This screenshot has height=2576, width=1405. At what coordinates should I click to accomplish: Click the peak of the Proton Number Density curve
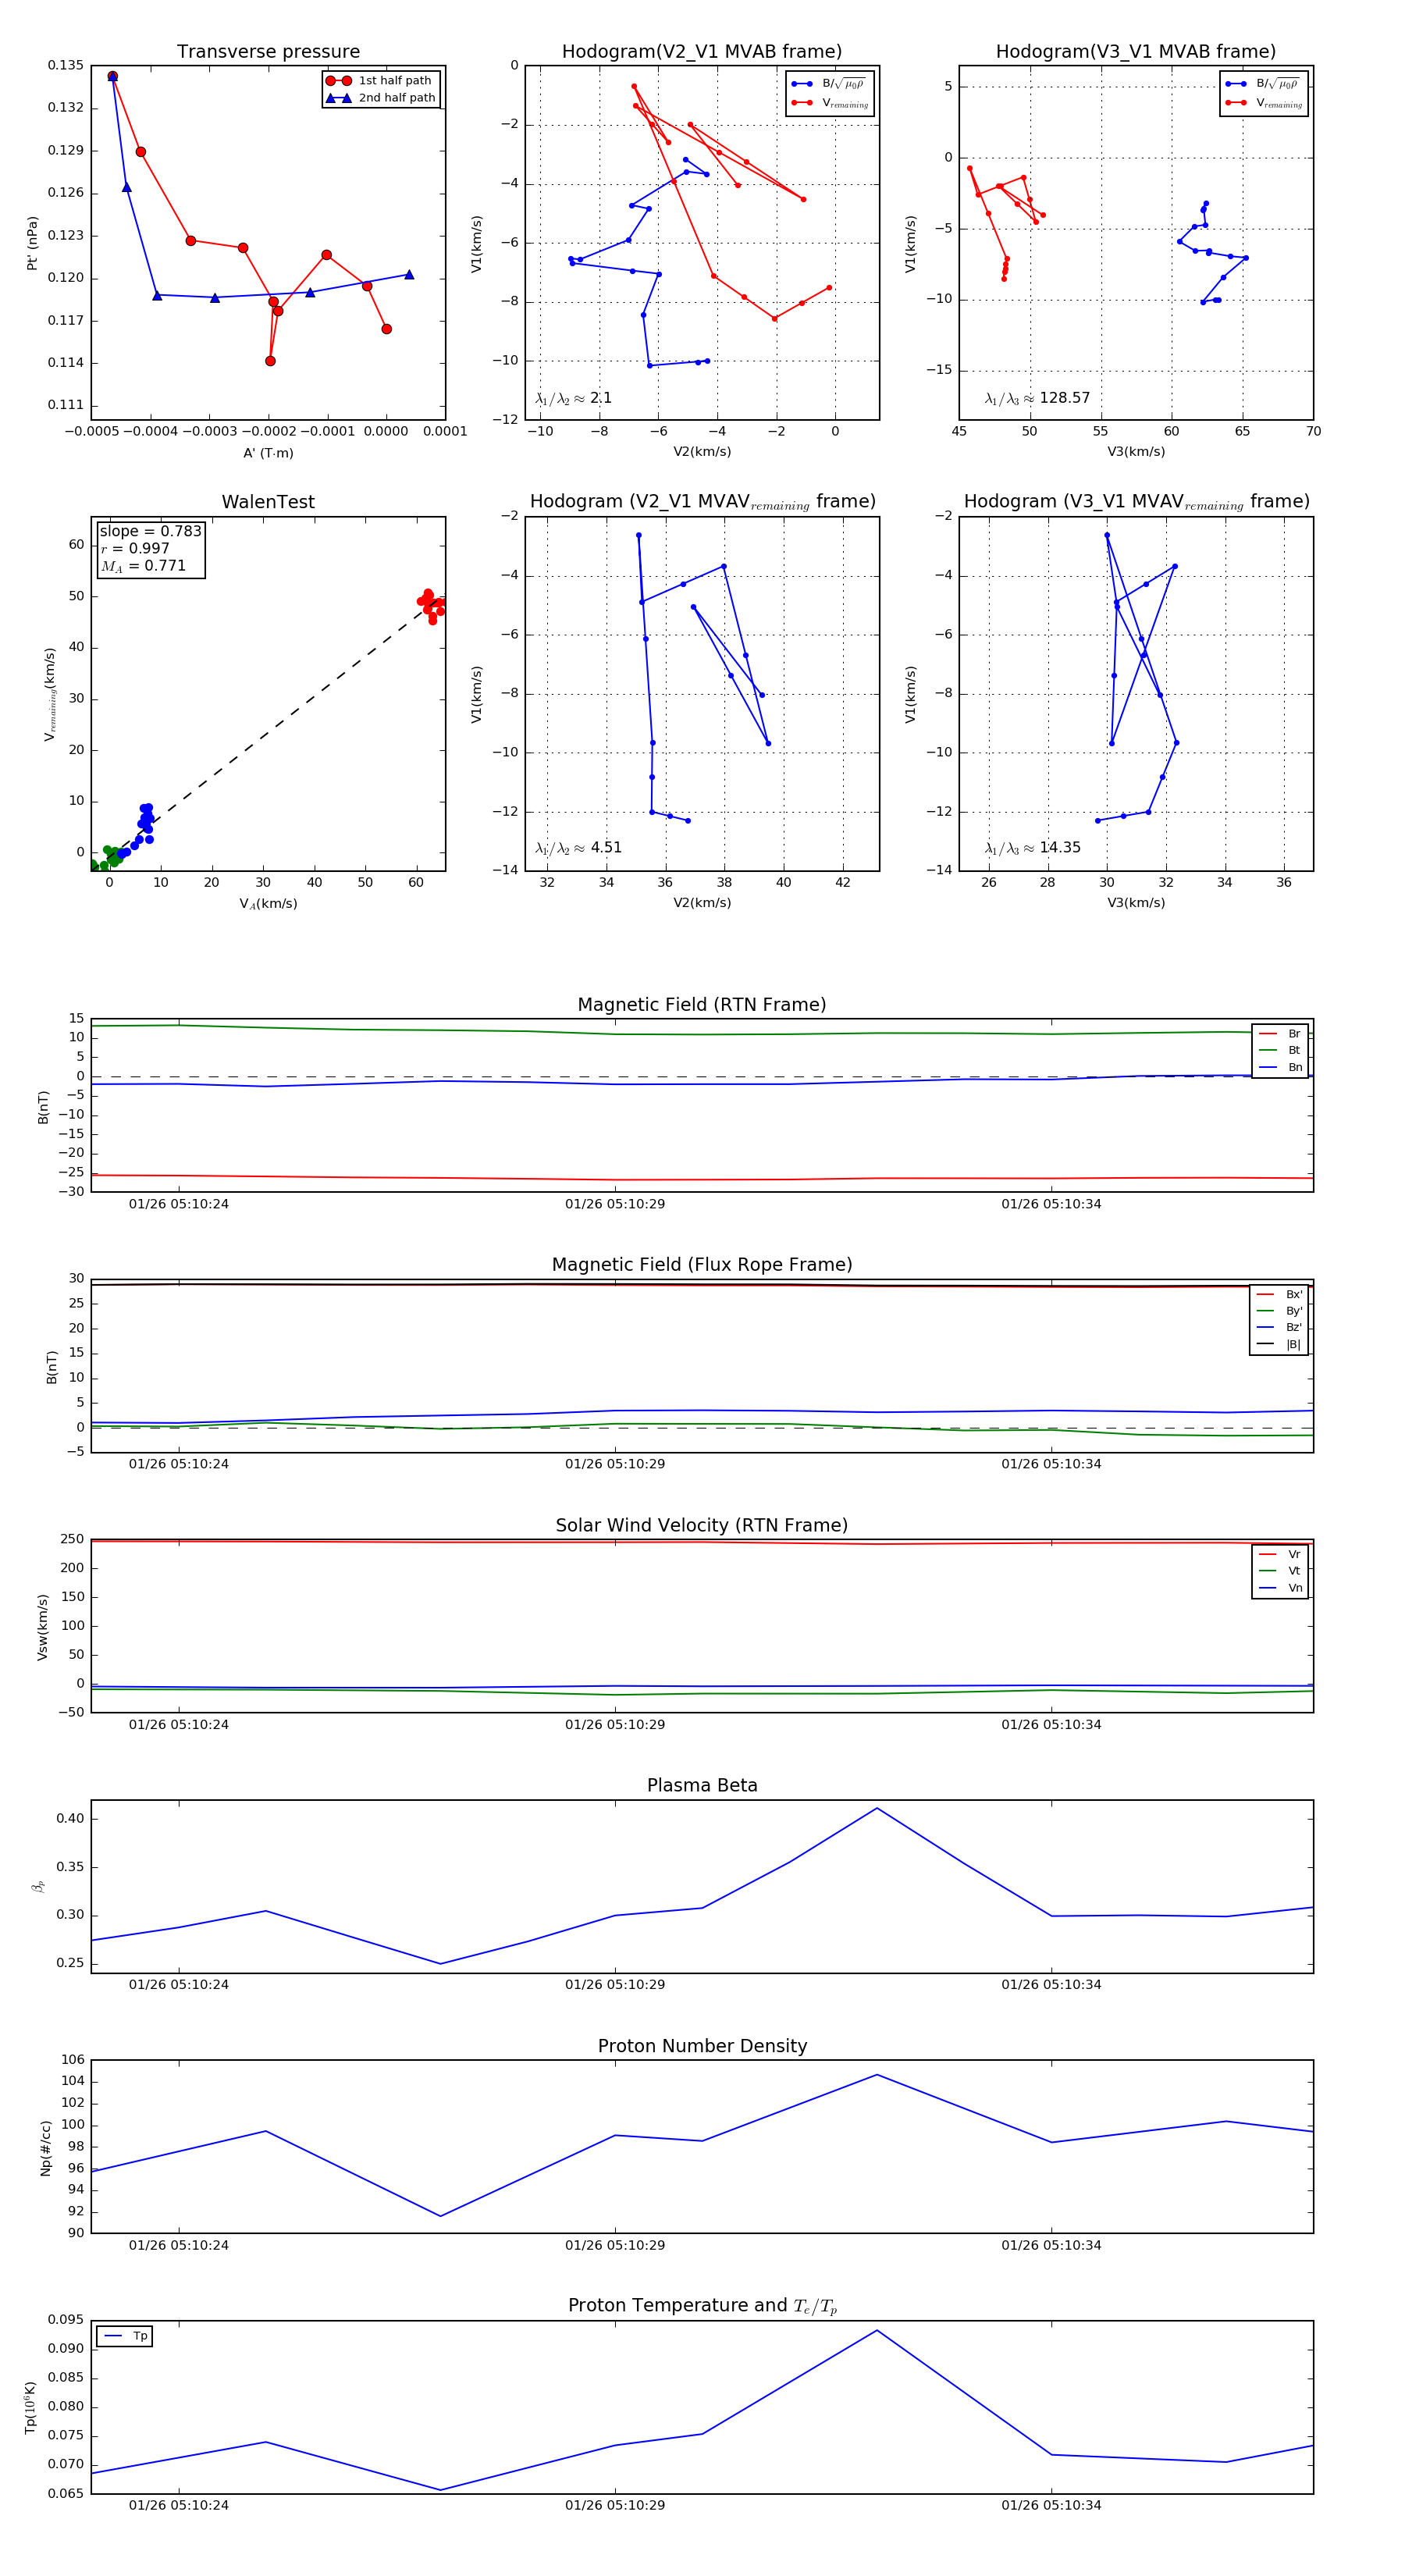tap(877, 2075)
